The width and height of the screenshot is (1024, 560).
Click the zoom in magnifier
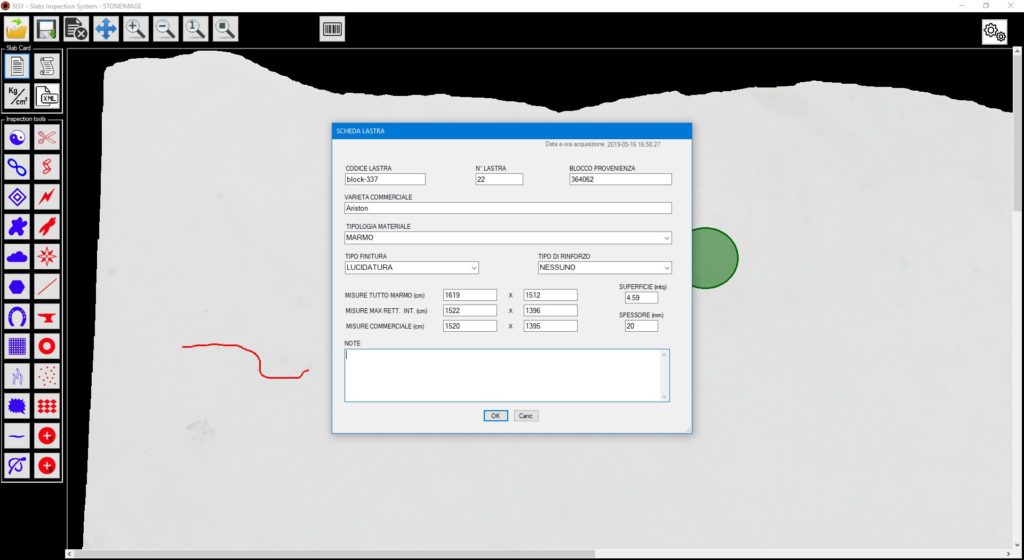136,29
